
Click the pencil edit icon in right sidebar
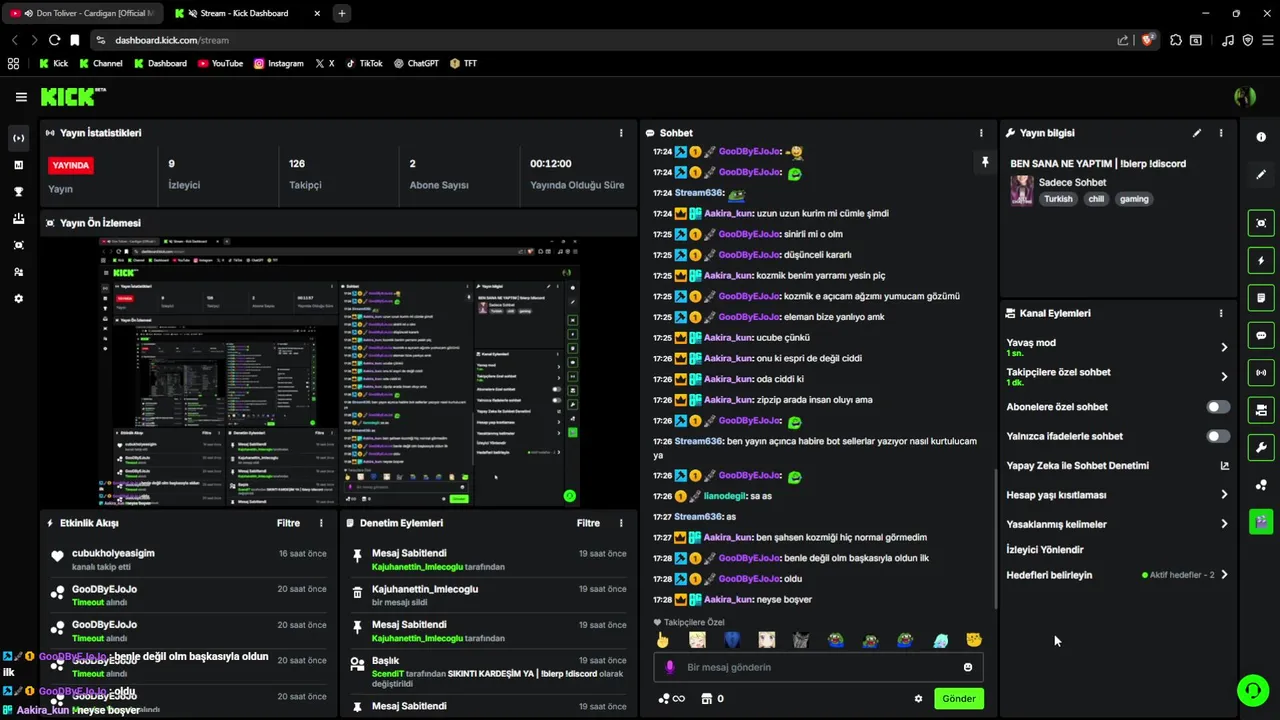[1261, 174]
